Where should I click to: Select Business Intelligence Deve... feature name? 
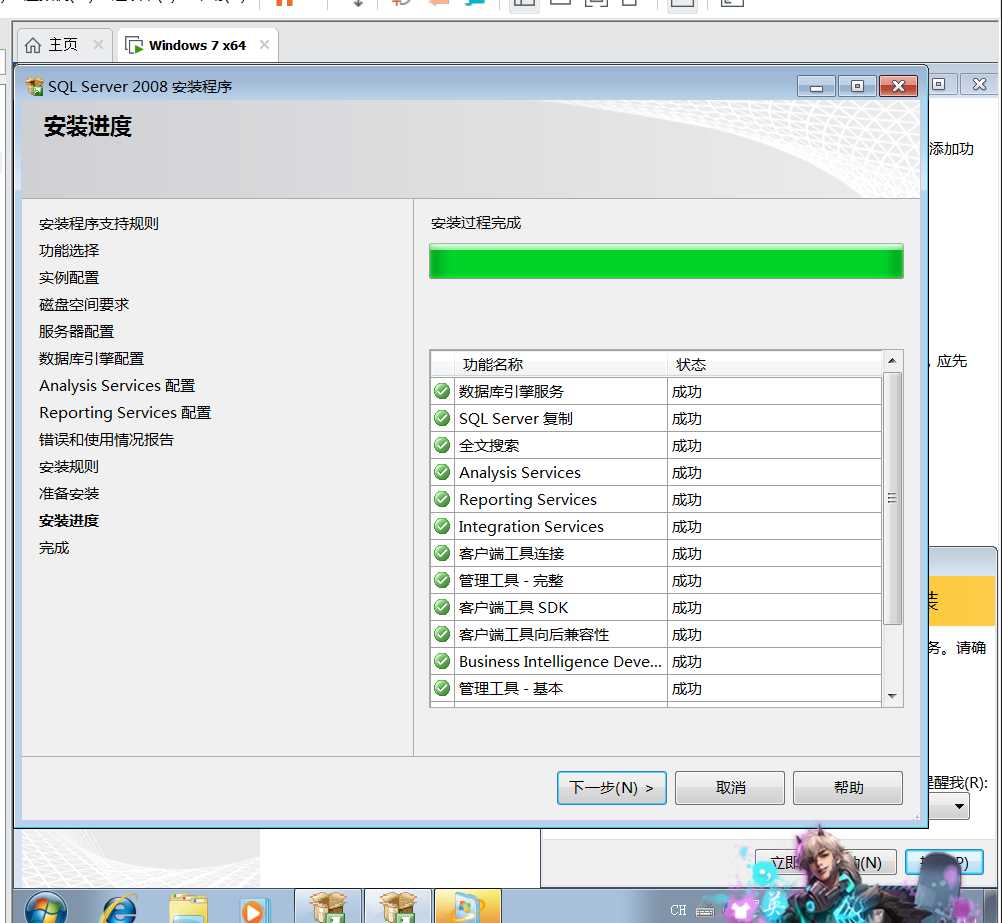560,662
